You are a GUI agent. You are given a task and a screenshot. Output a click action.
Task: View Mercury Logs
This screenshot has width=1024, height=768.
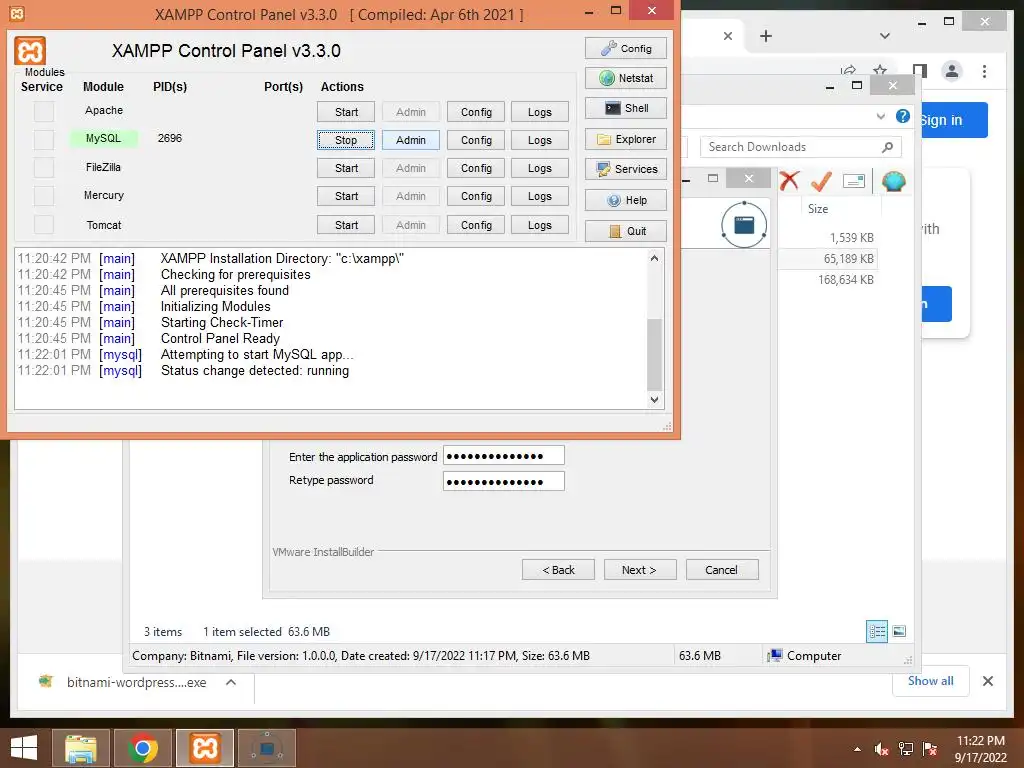pyautogui.click(x=540, y=196)
